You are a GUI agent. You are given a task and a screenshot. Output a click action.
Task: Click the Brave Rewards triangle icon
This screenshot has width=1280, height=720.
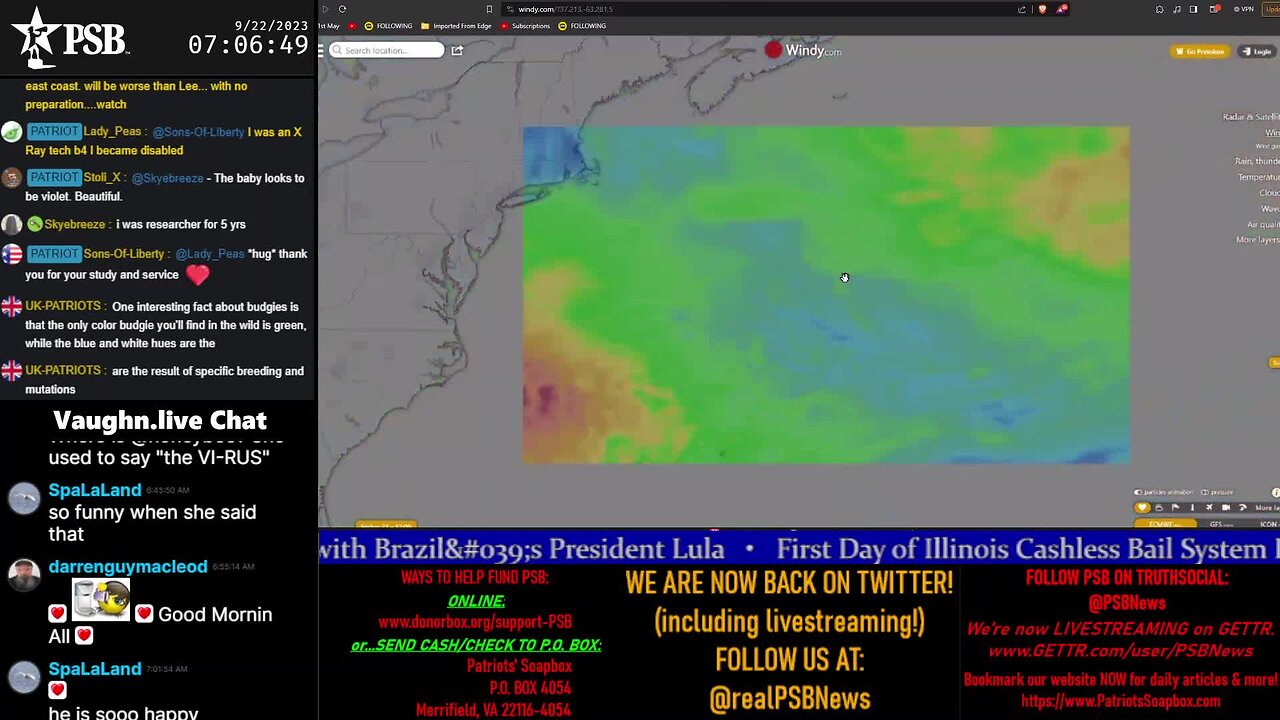click(x=1062, y=9)
